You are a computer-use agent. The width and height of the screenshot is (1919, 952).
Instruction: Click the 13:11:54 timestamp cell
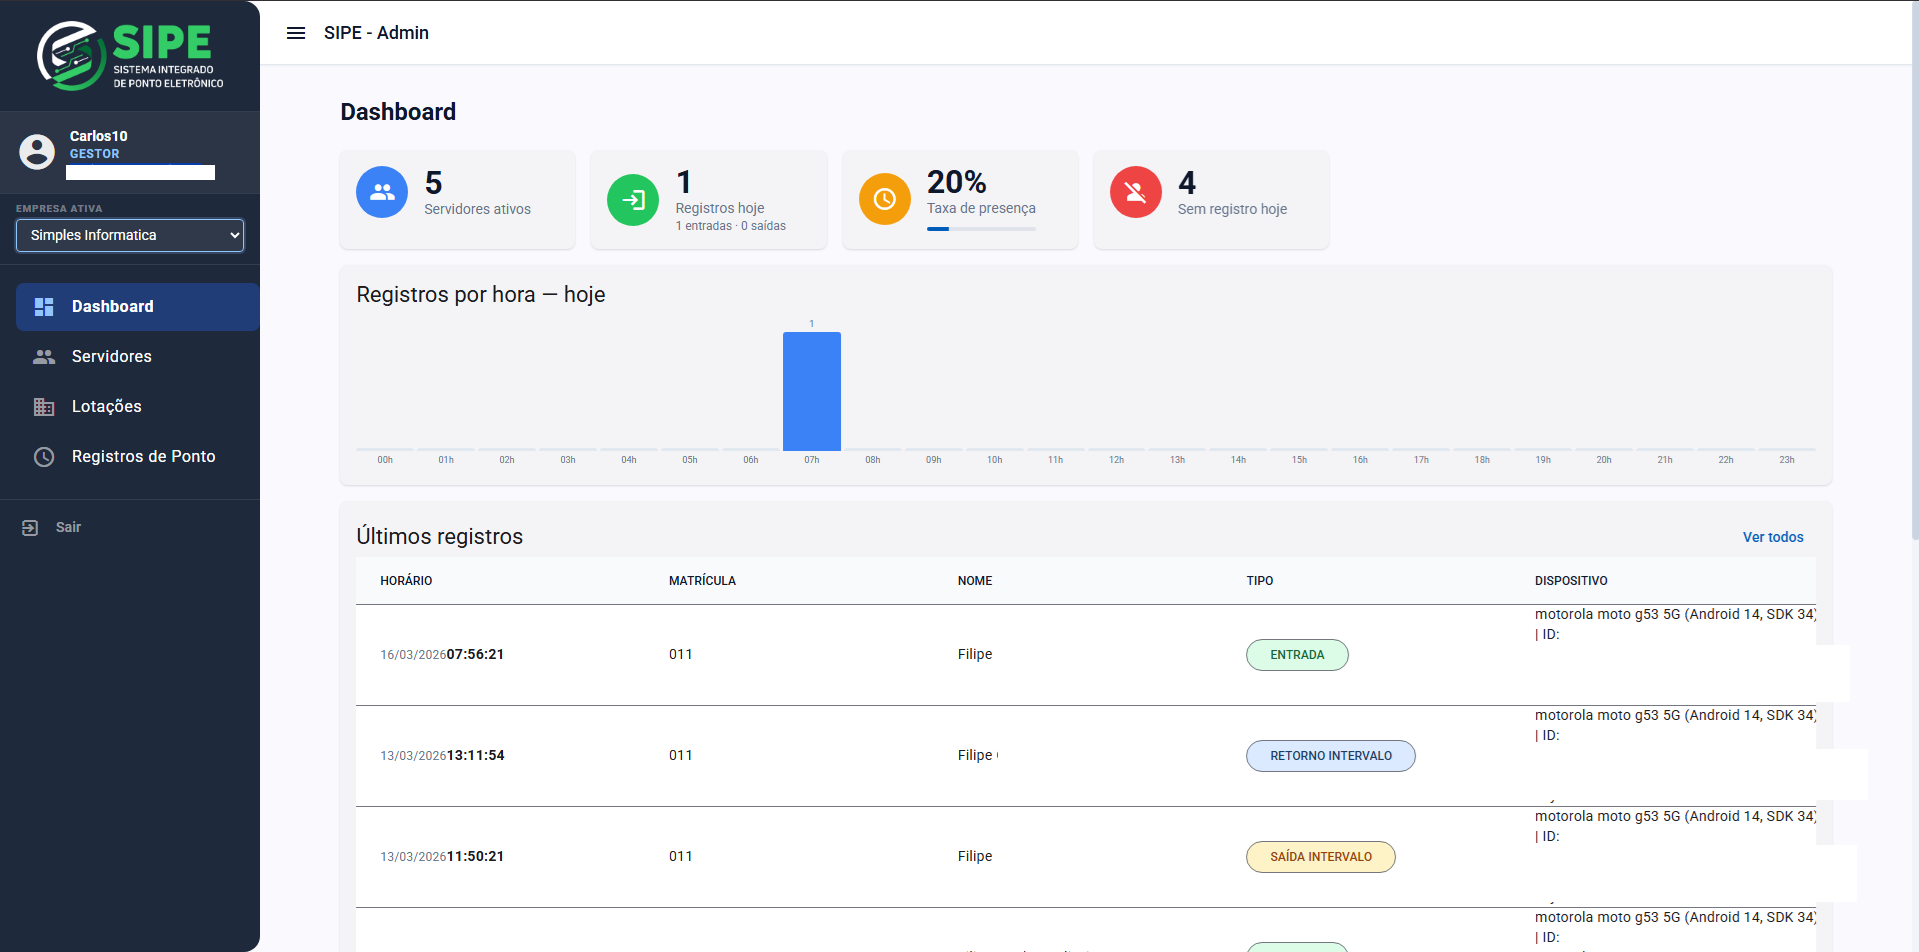click(x=442, y=756)
